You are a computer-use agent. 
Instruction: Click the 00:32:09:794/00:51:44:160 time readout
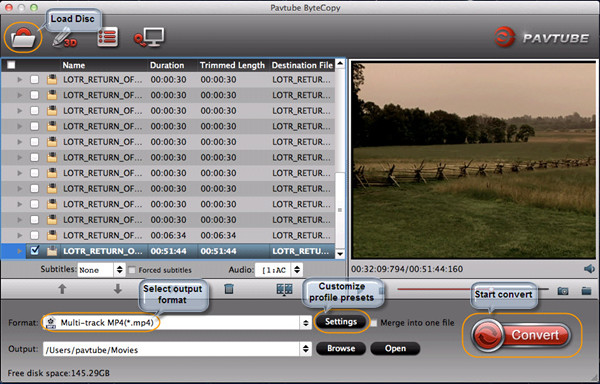[x=407, y=269]
